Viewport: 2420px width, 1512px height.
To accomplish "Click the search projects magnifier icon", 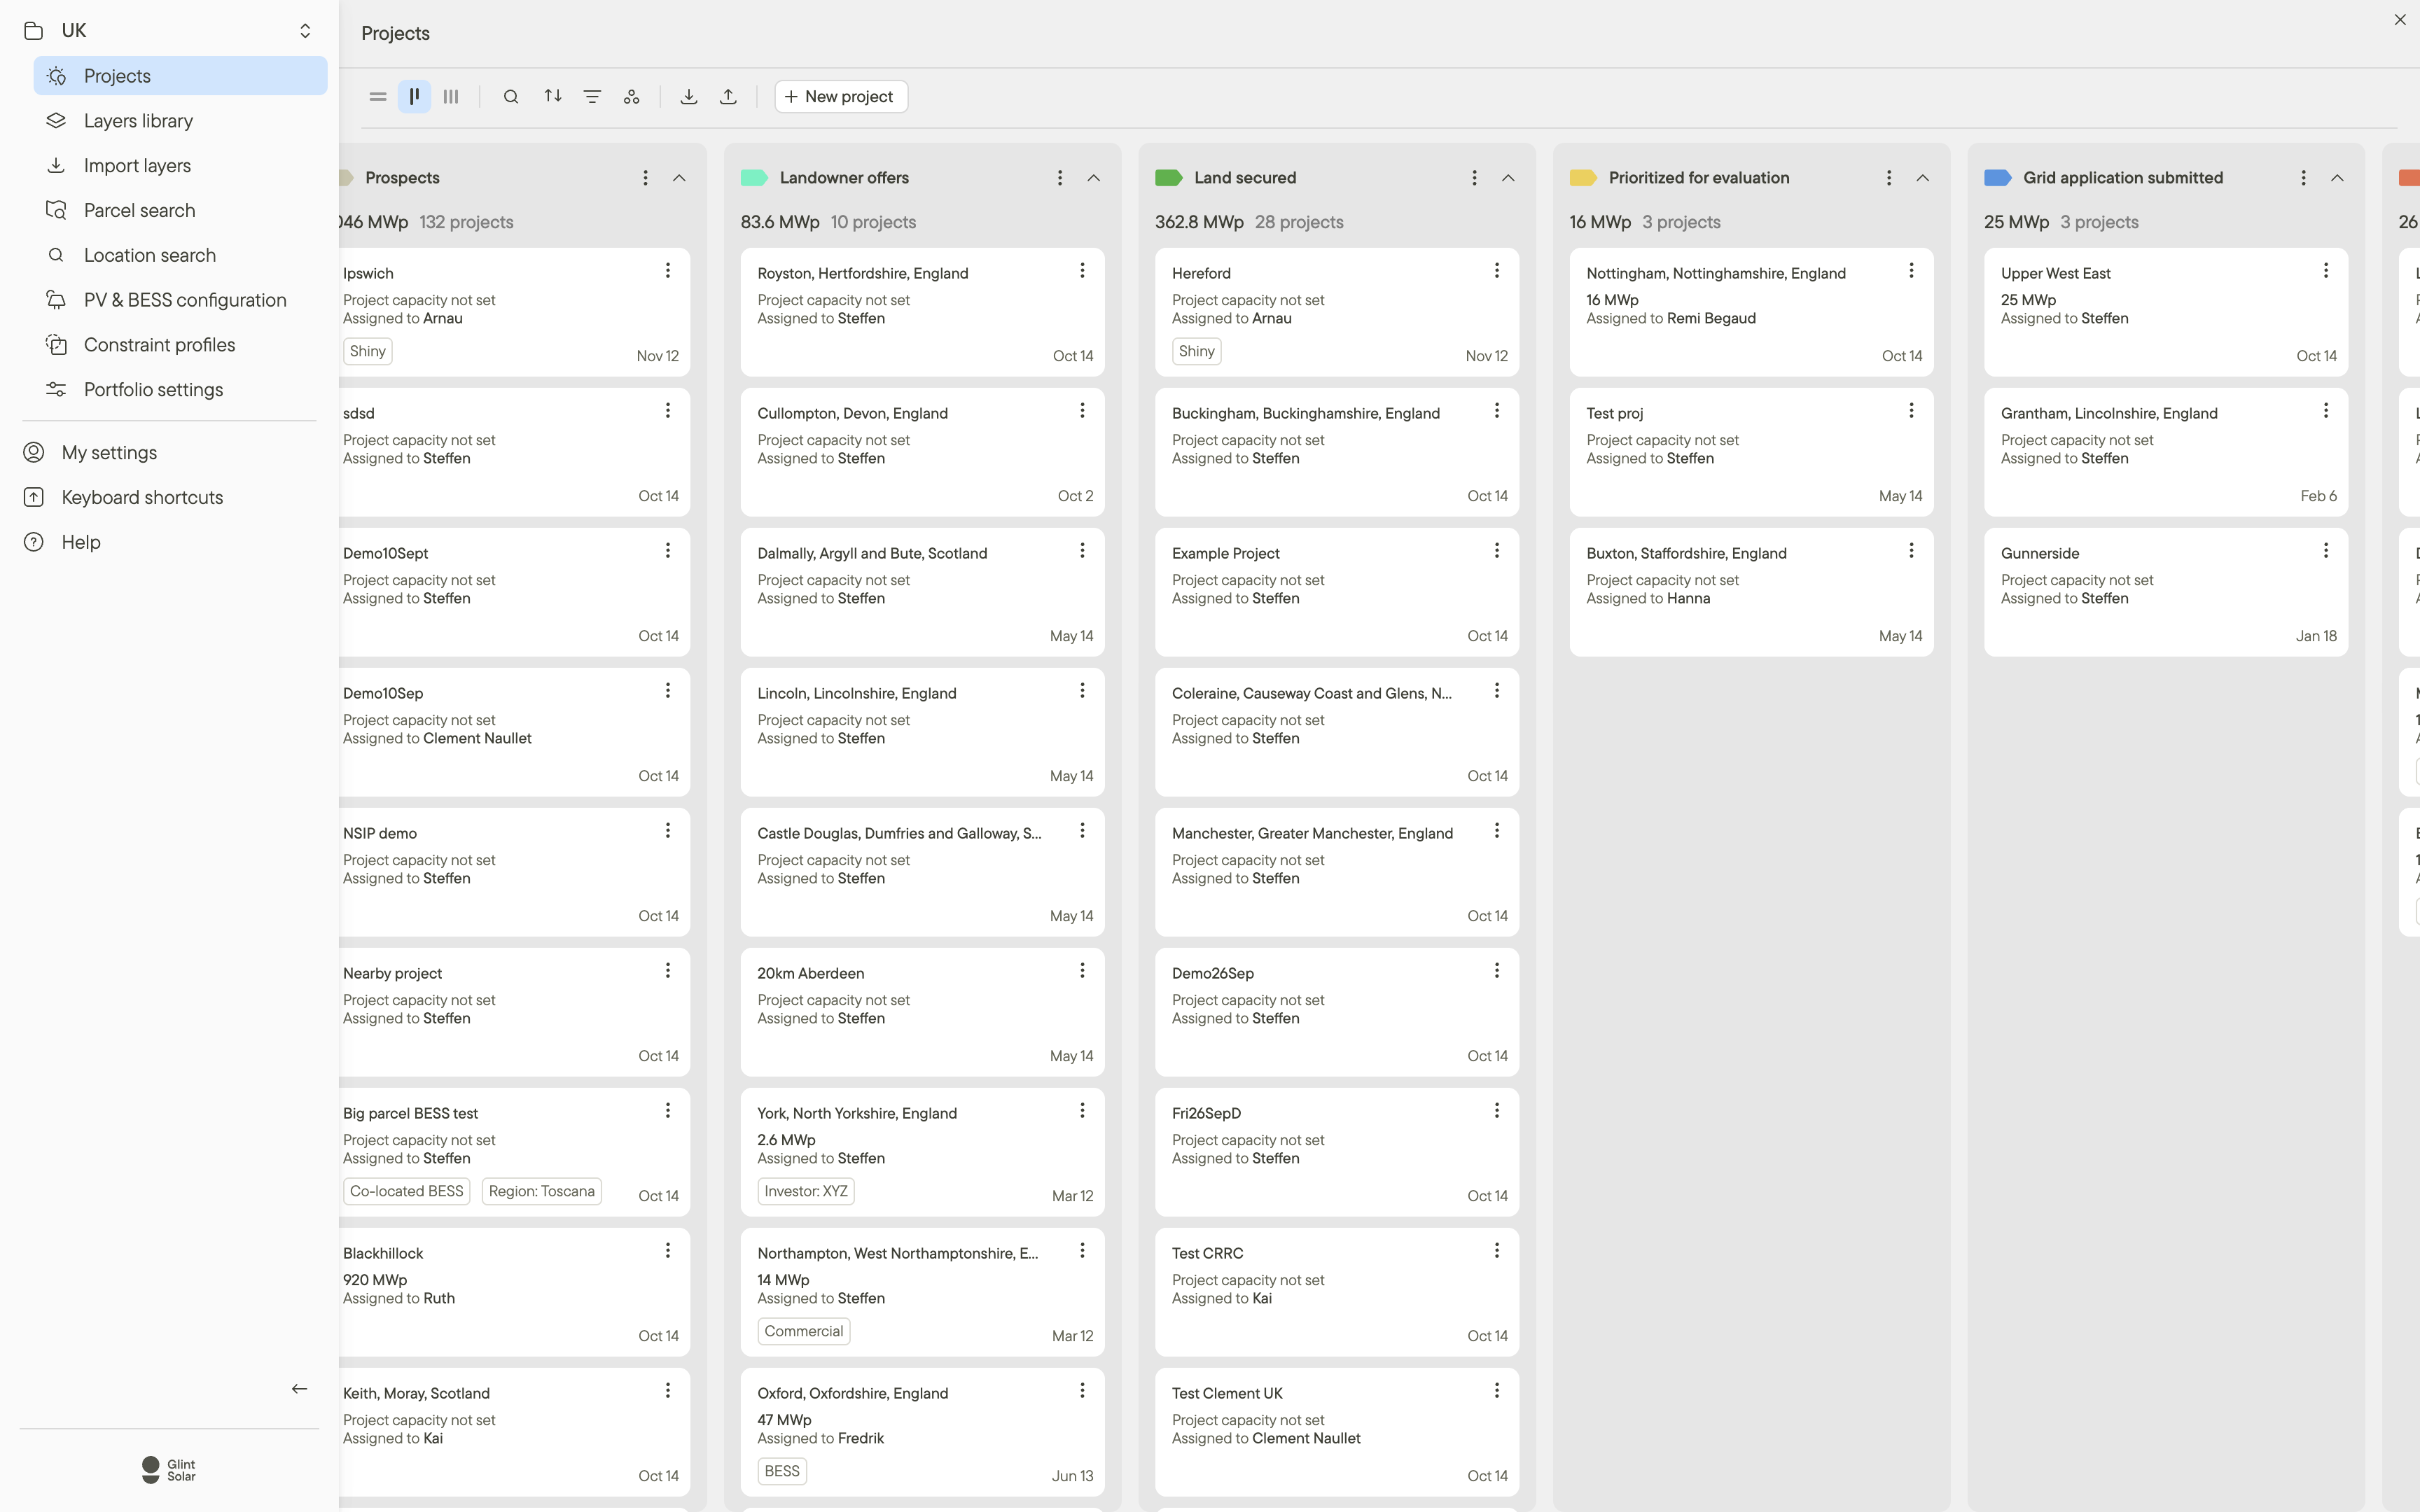I will [511, 97].
